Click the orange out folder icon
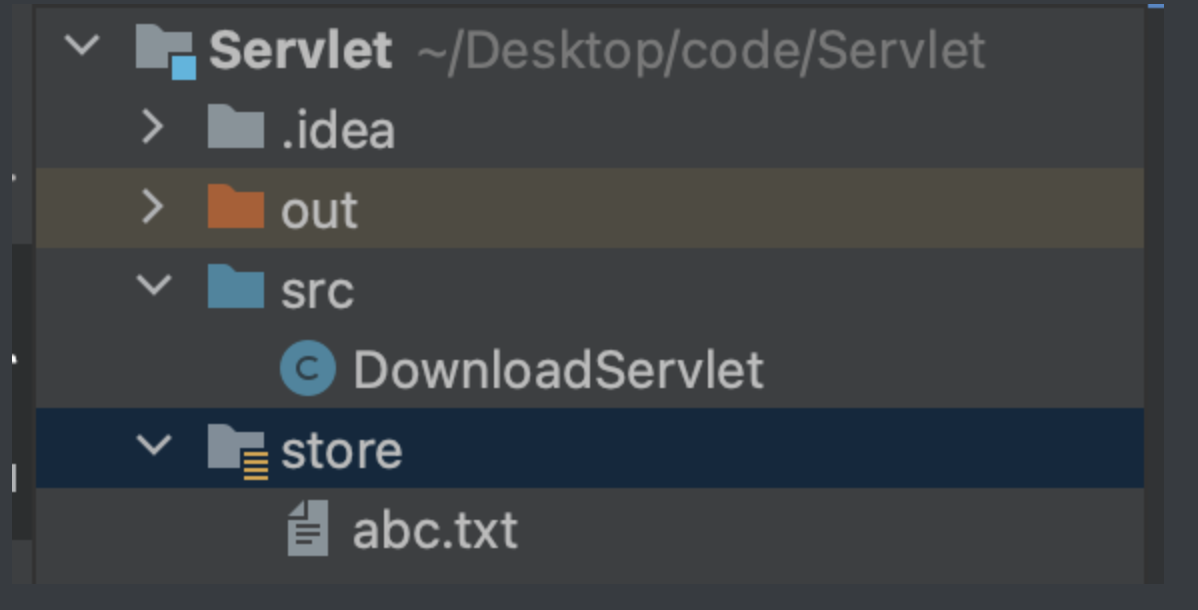1198x610 pixels. coord(236,208)
